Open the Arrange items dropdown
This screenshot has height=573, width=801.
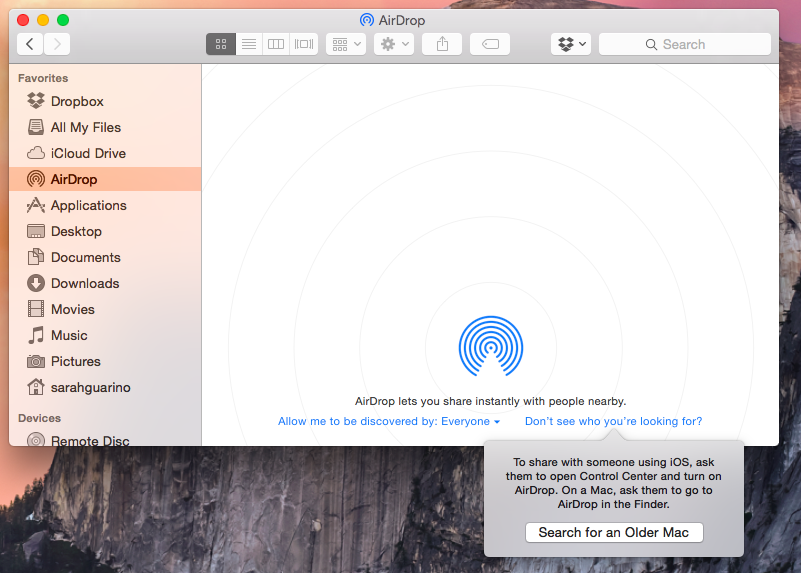[x=346, y=44]
